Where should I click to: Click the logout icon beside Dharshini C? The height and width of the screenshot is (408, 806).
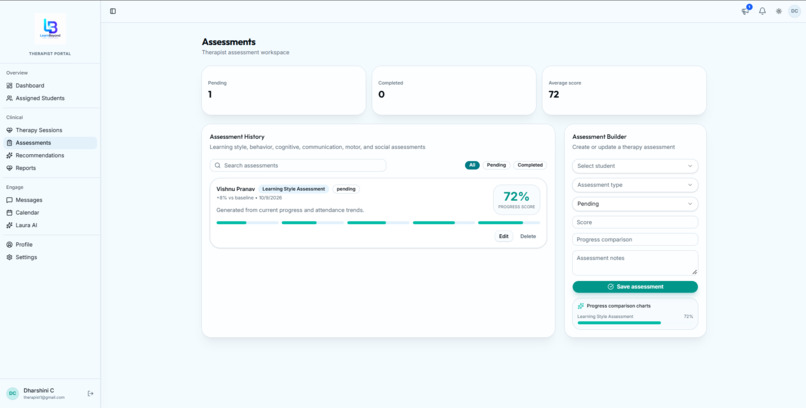[90, 394]
